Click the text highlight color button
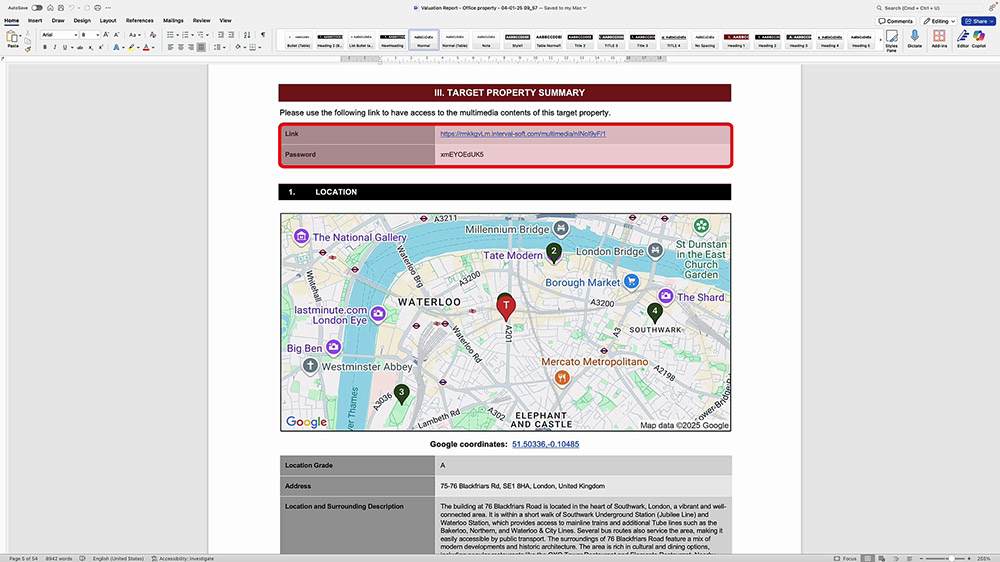 [131, 47]
